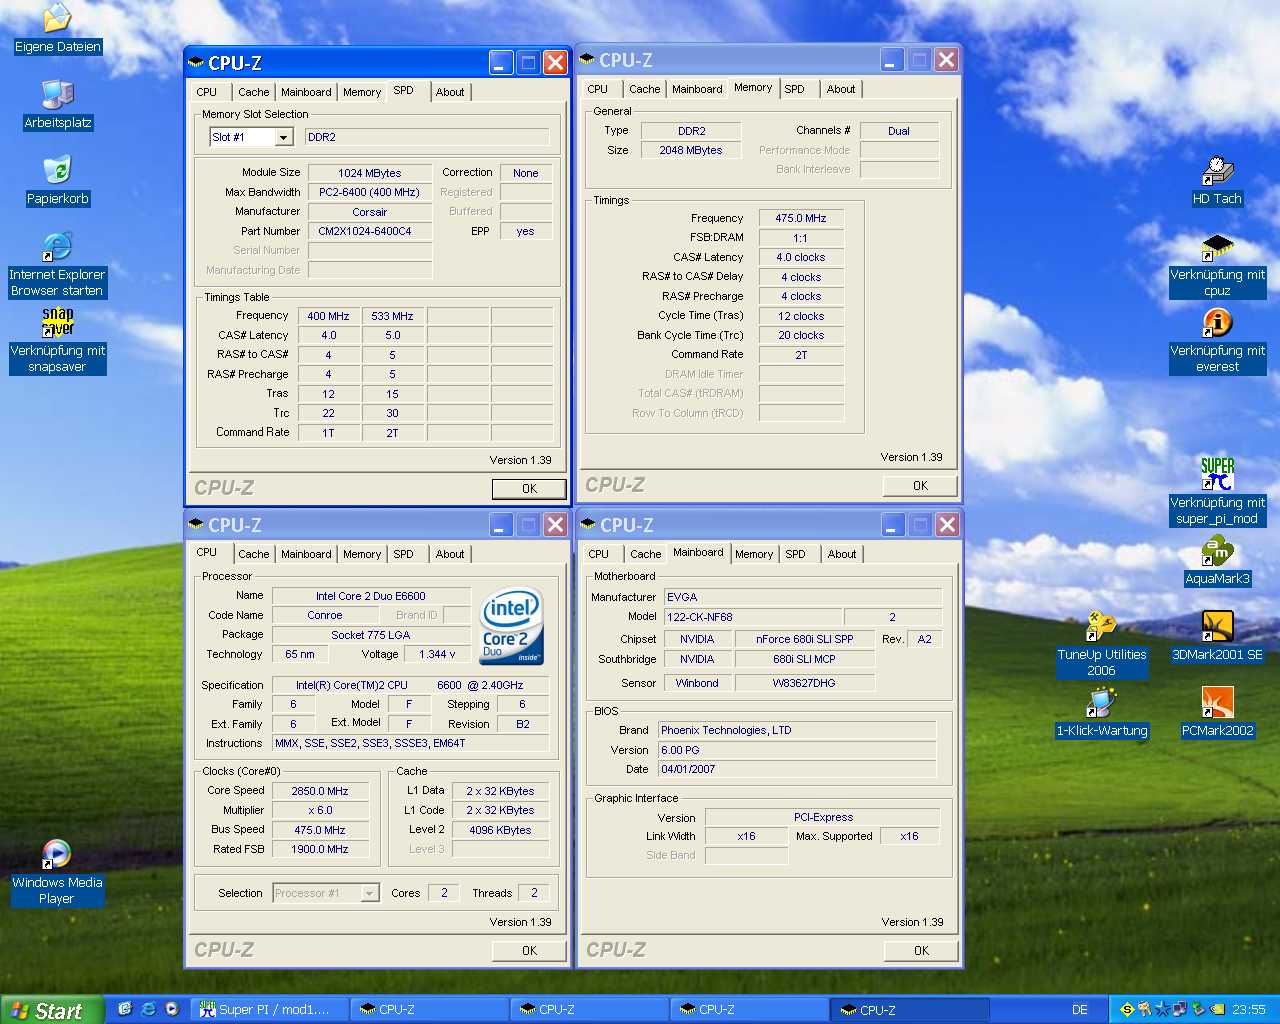Click OK in the SPD window

click(529, 489)
